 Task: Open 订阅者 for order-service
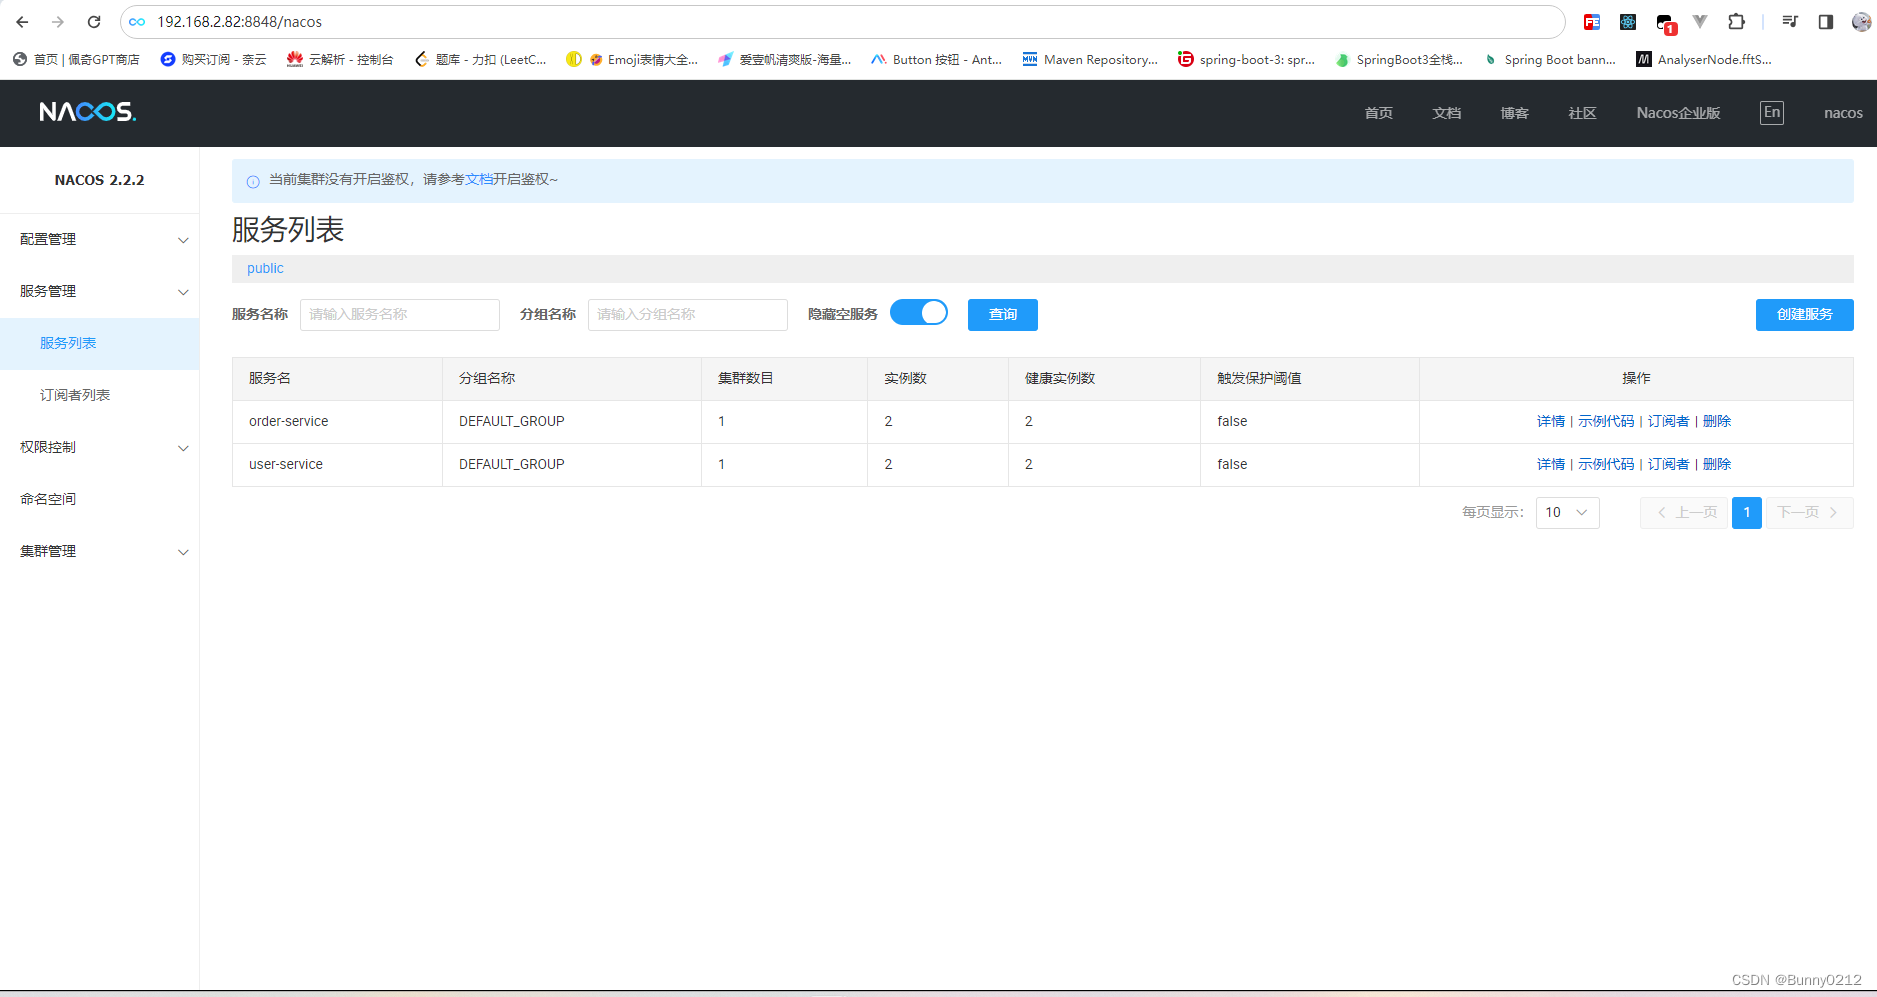pyautogui.click(x=1669, y=421)
